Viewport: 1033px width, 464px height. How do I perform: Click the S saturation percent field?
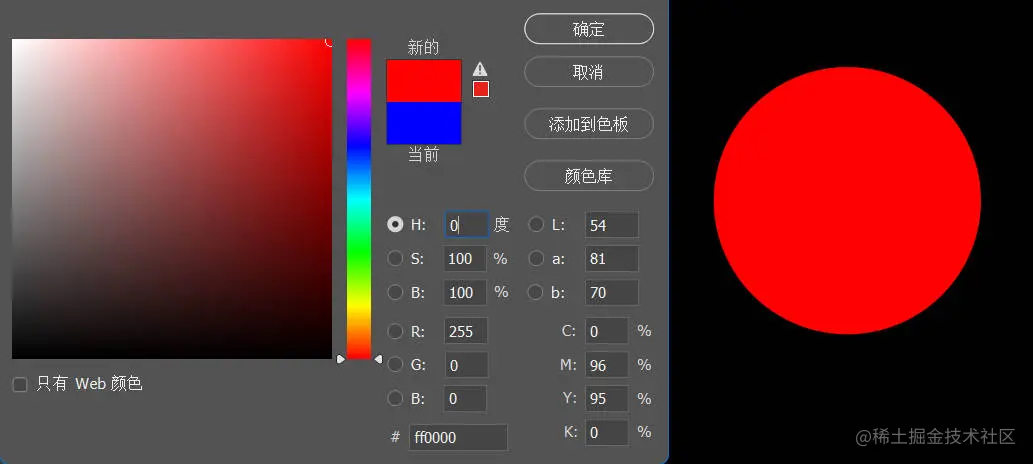click(466, 258)
